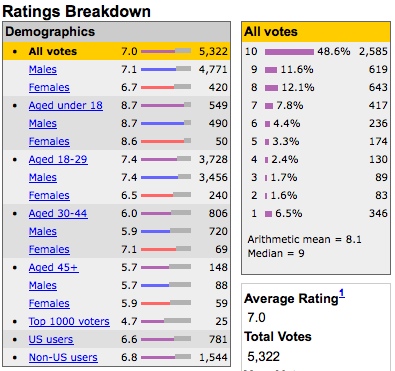Image resolution: width=395 pixels, height=371 pixels.
Task: Click the purple bar for rating 1
Action: point(268,214)
